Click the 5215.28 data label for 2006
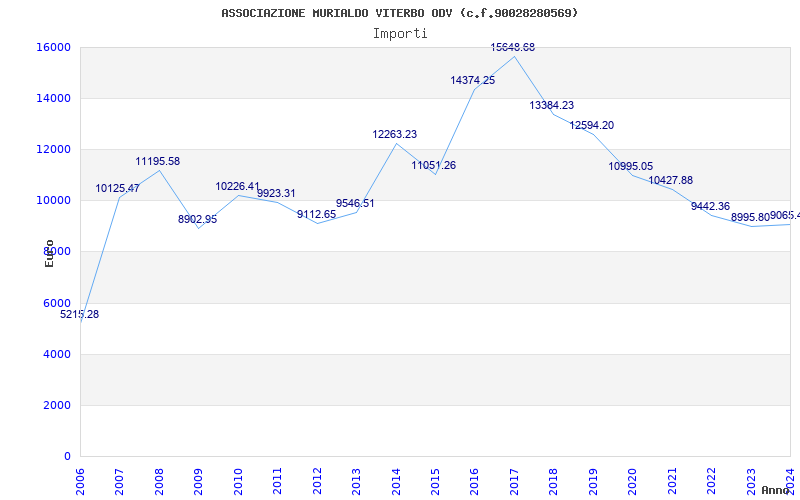The image size is (800, 500). [80, 314]
